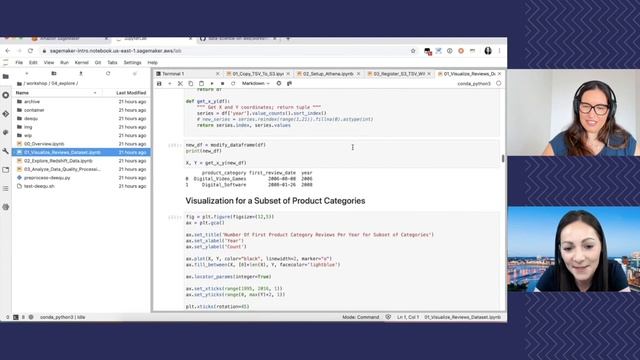Open the File Browser sidebar panel
Image resolution: width=640 pixels, height=360 pixels.
tap(5, 76)
